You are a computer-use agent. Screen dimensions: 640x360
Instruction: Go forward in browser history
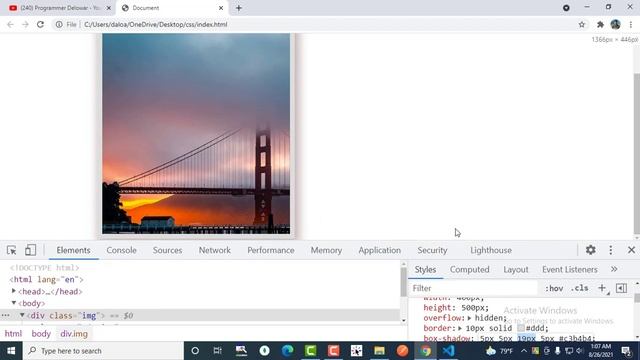25,24
